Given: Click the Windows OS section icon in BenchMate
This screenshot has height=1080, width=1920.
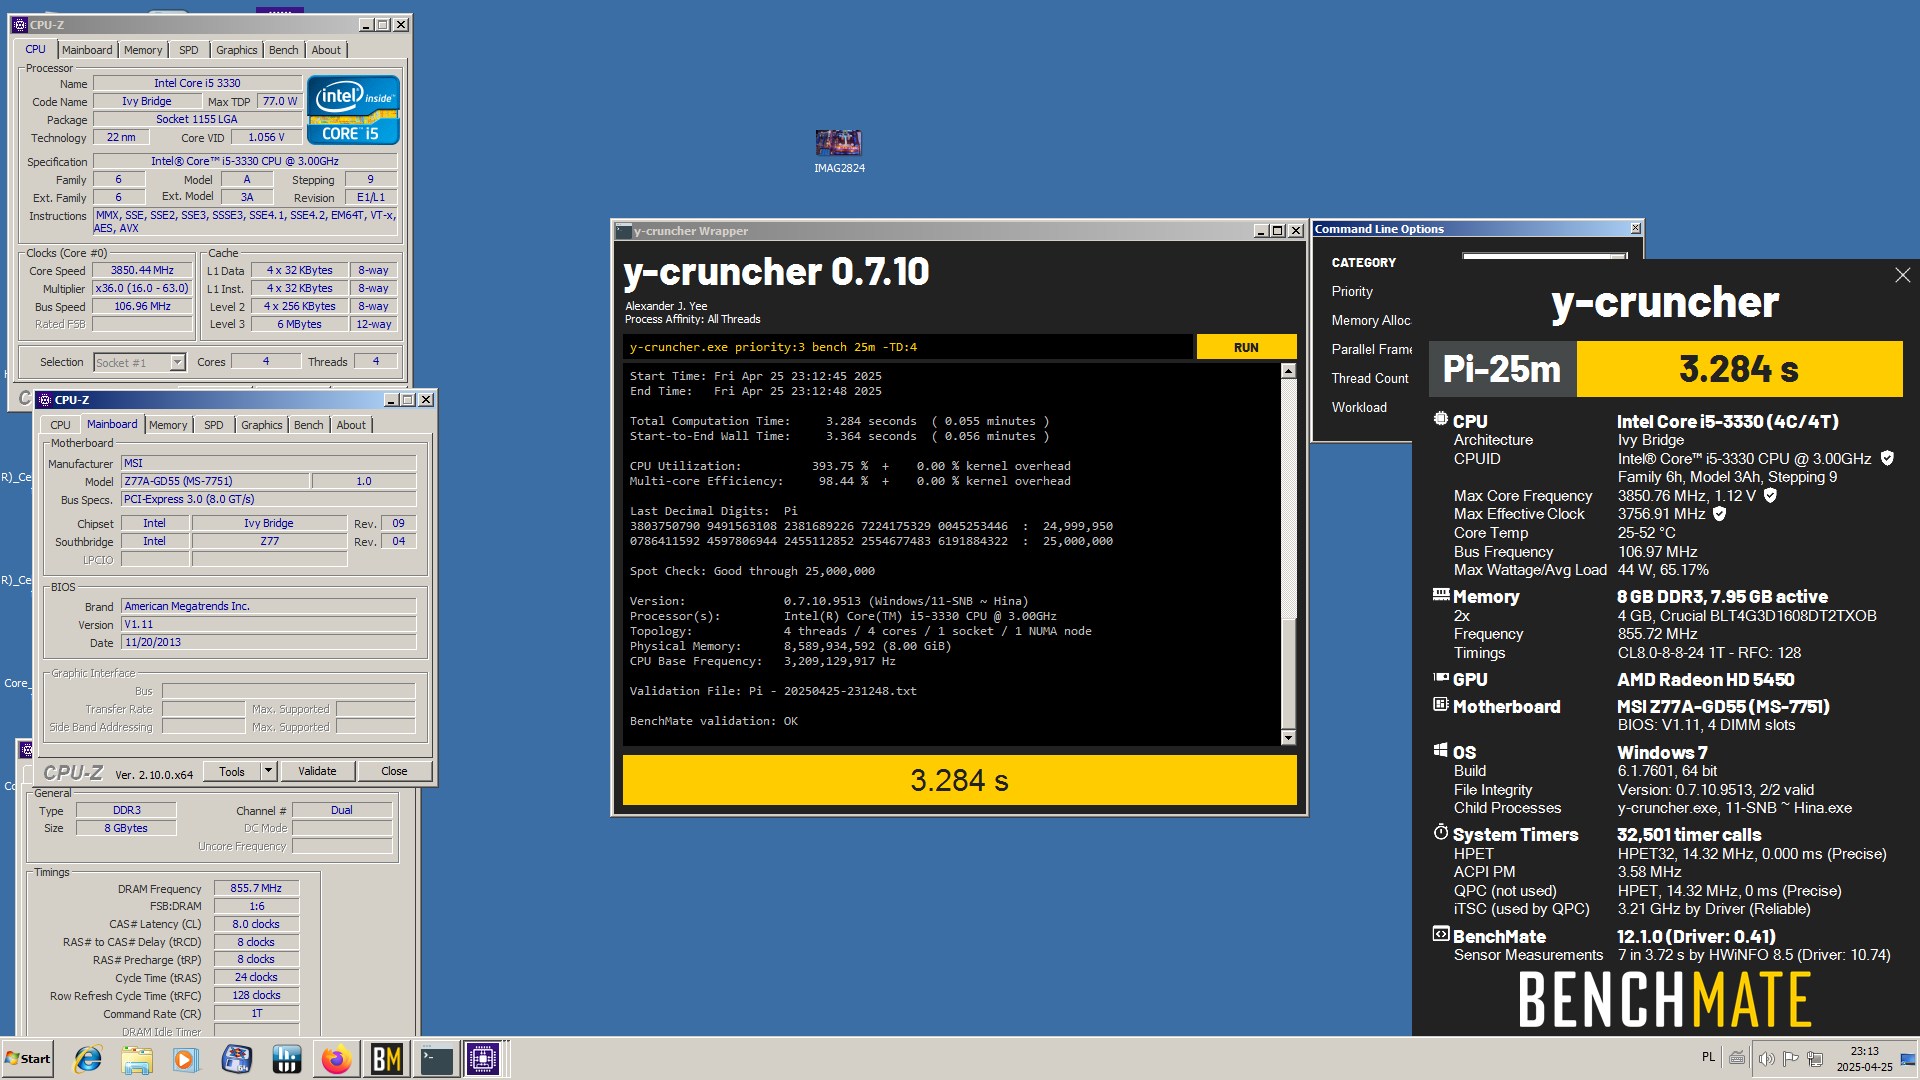Looking at the screenshot, I should [1441, 751].
